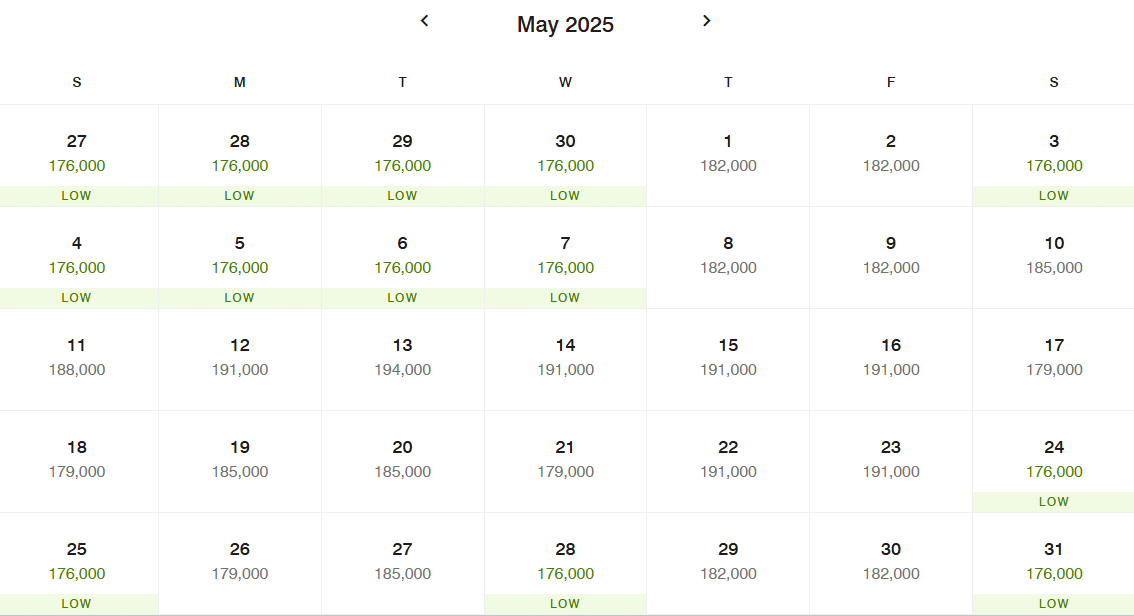Choose May 3 low fare date

[1054, 156]
